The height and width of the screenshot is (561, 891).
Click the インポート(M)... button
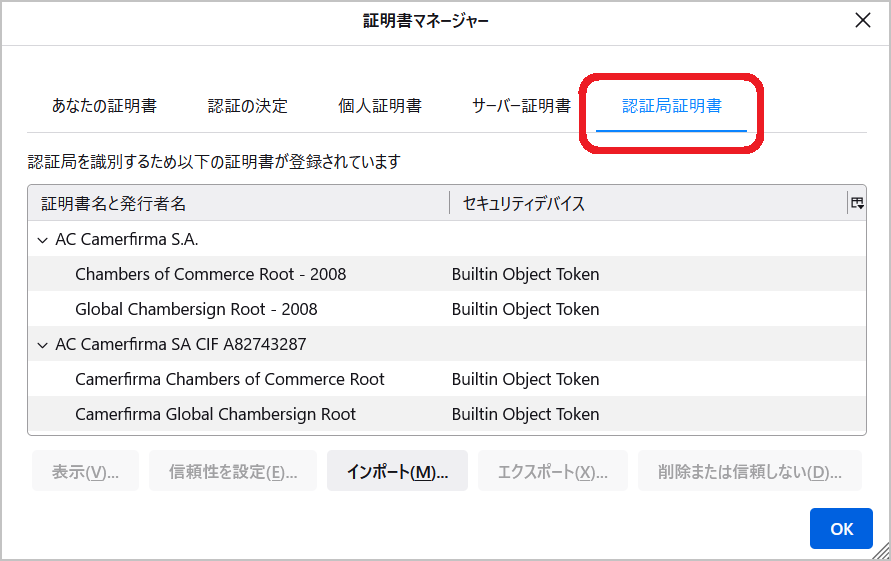[x=397, y=472]
